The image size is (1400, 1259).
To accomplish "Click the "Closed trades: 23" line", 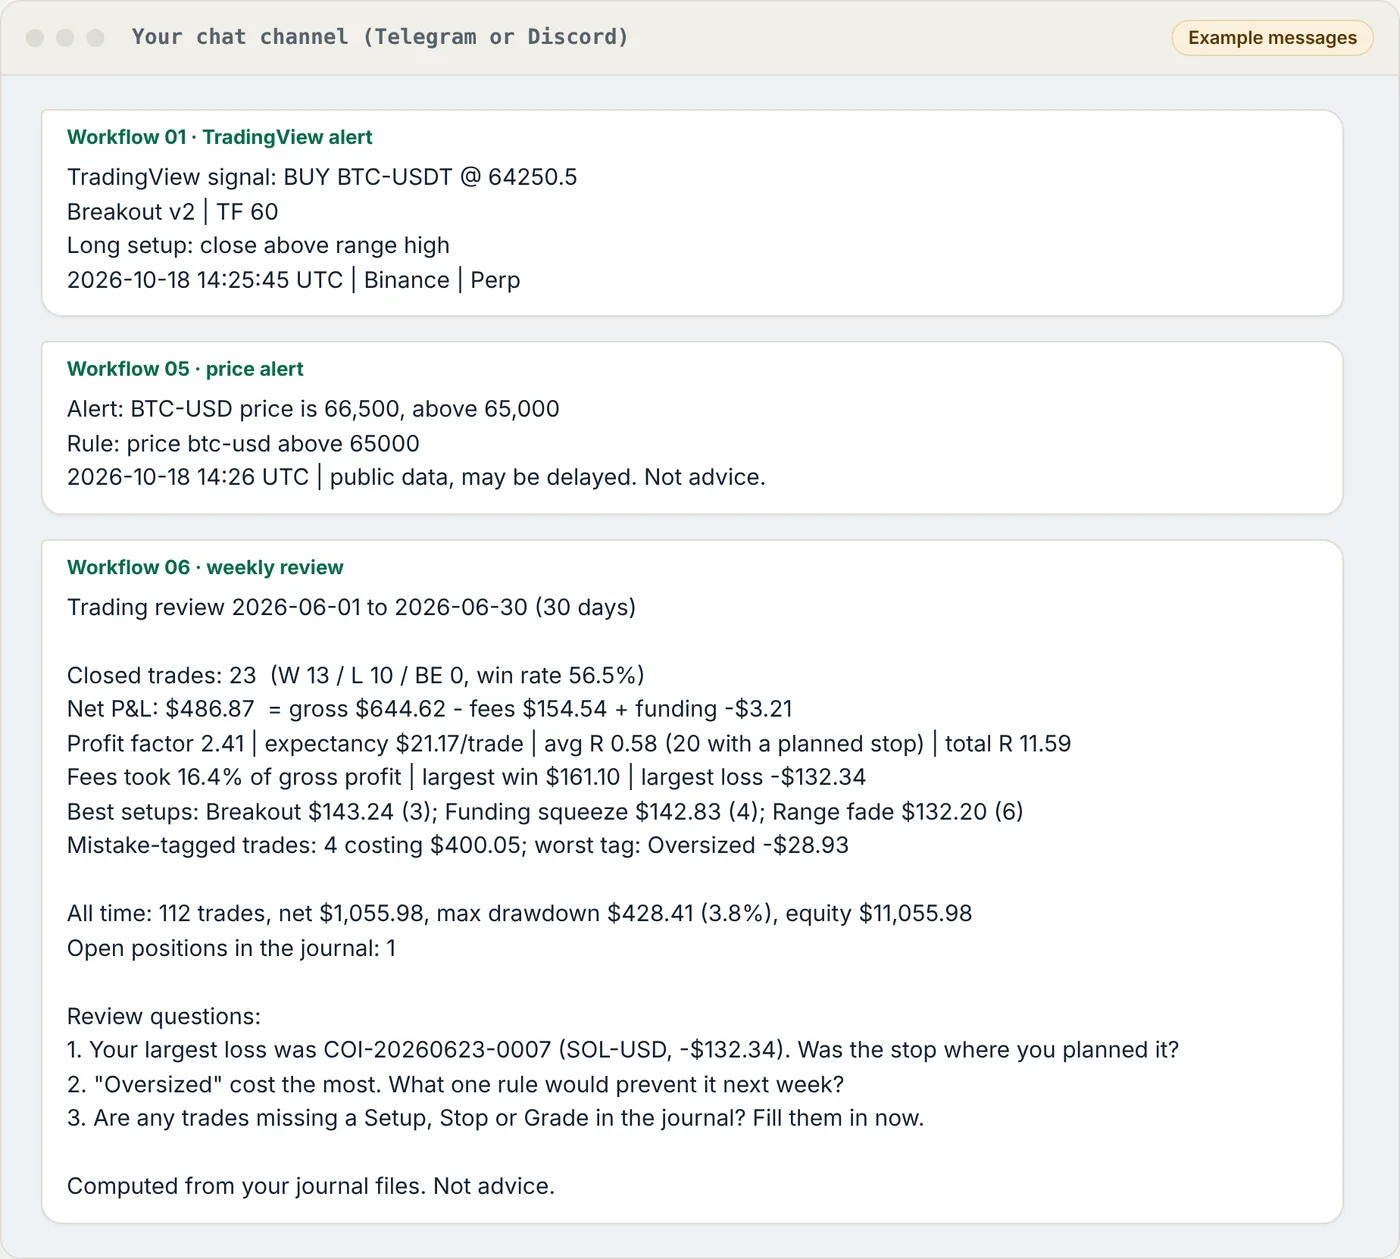I will (x=355, y=675).
